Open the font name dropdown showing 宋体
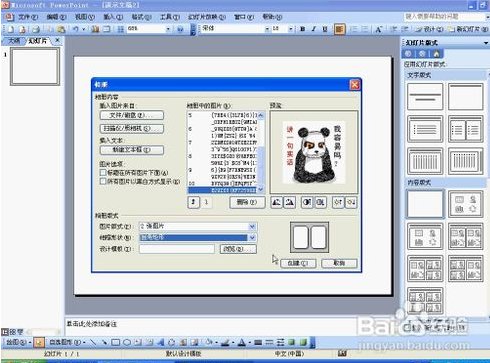490x363 pixels. pyautogui.click(x=267, y=29)
